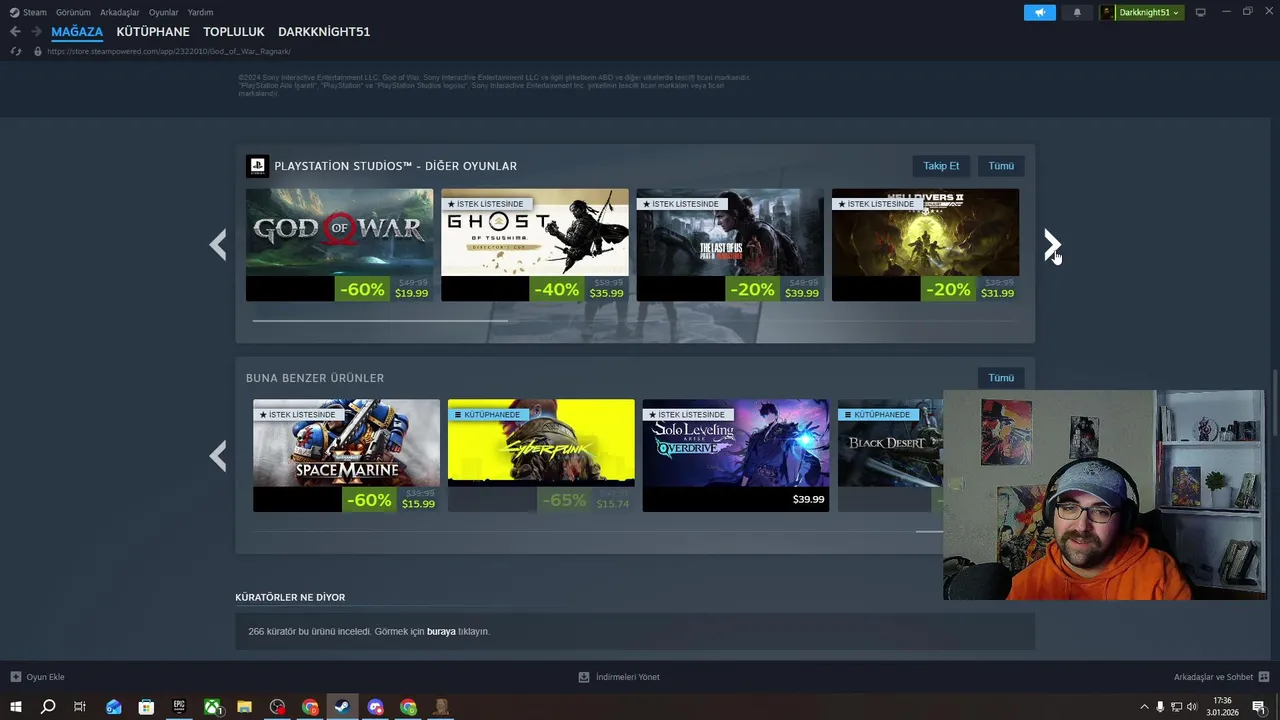Click the 'buraya' curator link
1280x720 pixels.
pos(441,632)
